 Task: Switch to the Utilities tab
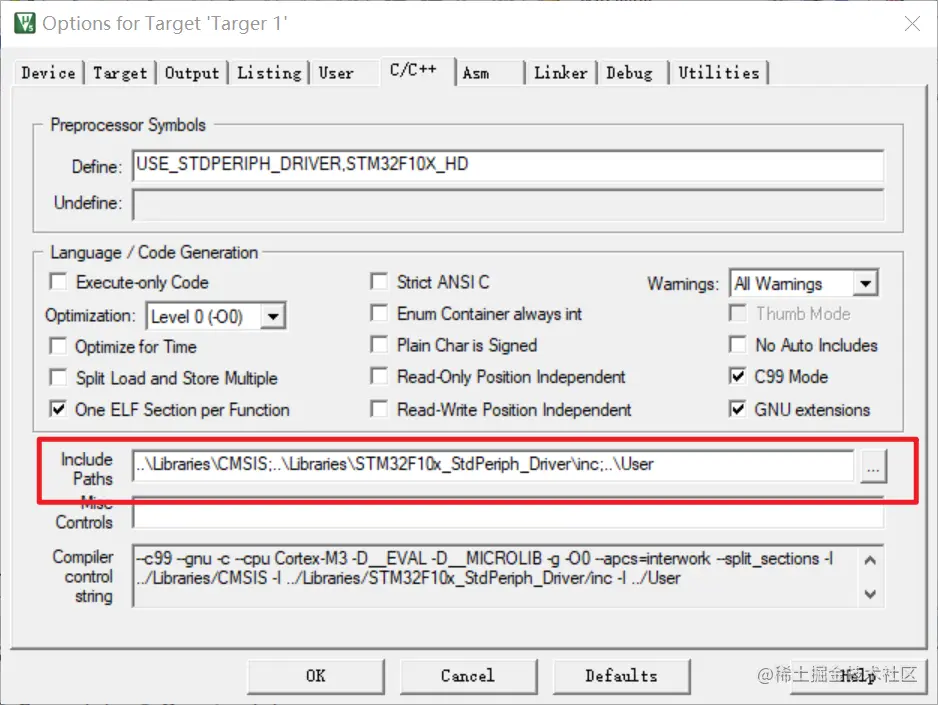click(x=718, y=73)
